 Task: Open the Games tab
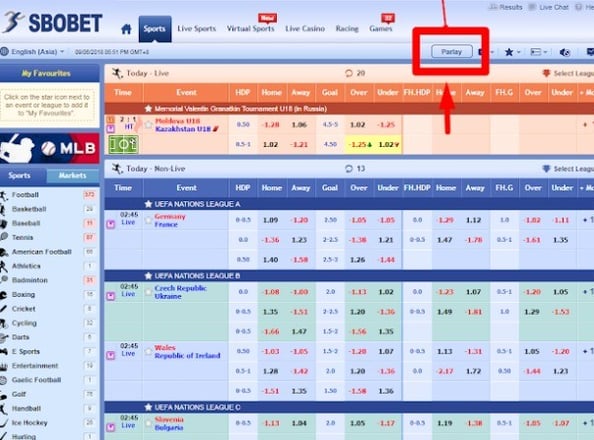381,29
